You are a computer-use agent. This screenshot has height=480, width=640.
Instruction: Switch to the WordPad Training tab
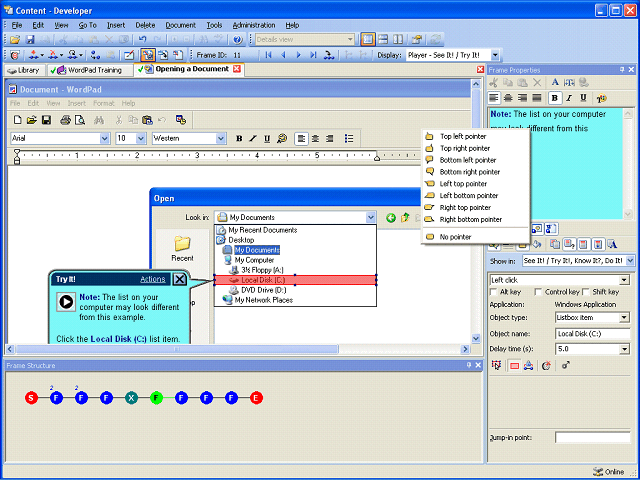point(90,70)
